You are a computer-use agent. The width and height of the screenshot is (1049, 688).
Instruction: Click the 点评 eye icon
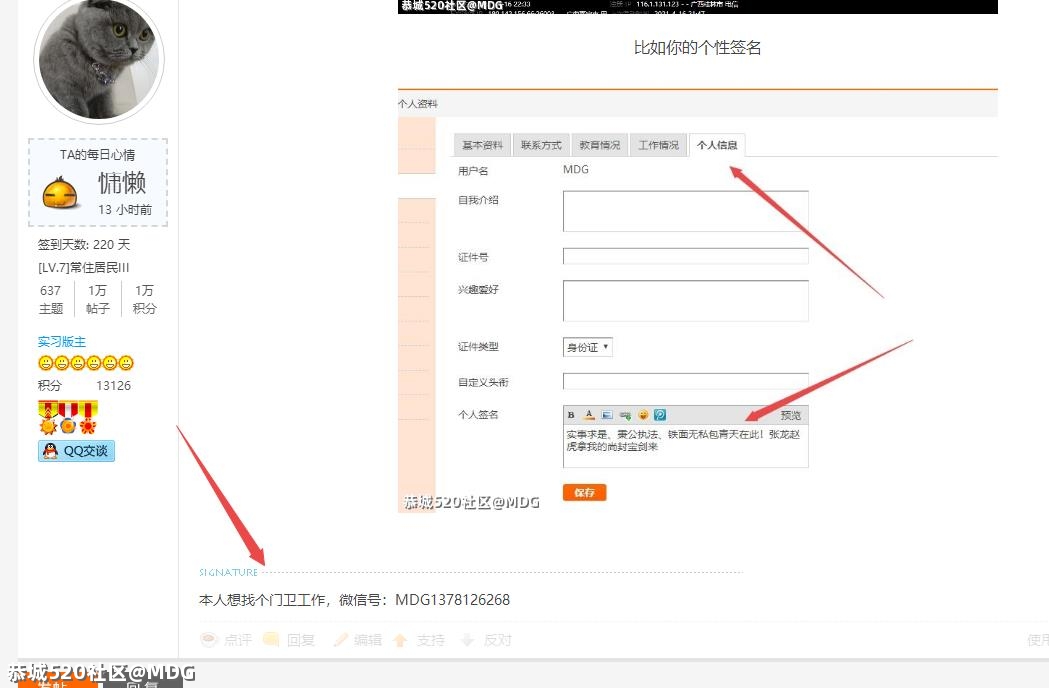point(209,640)
